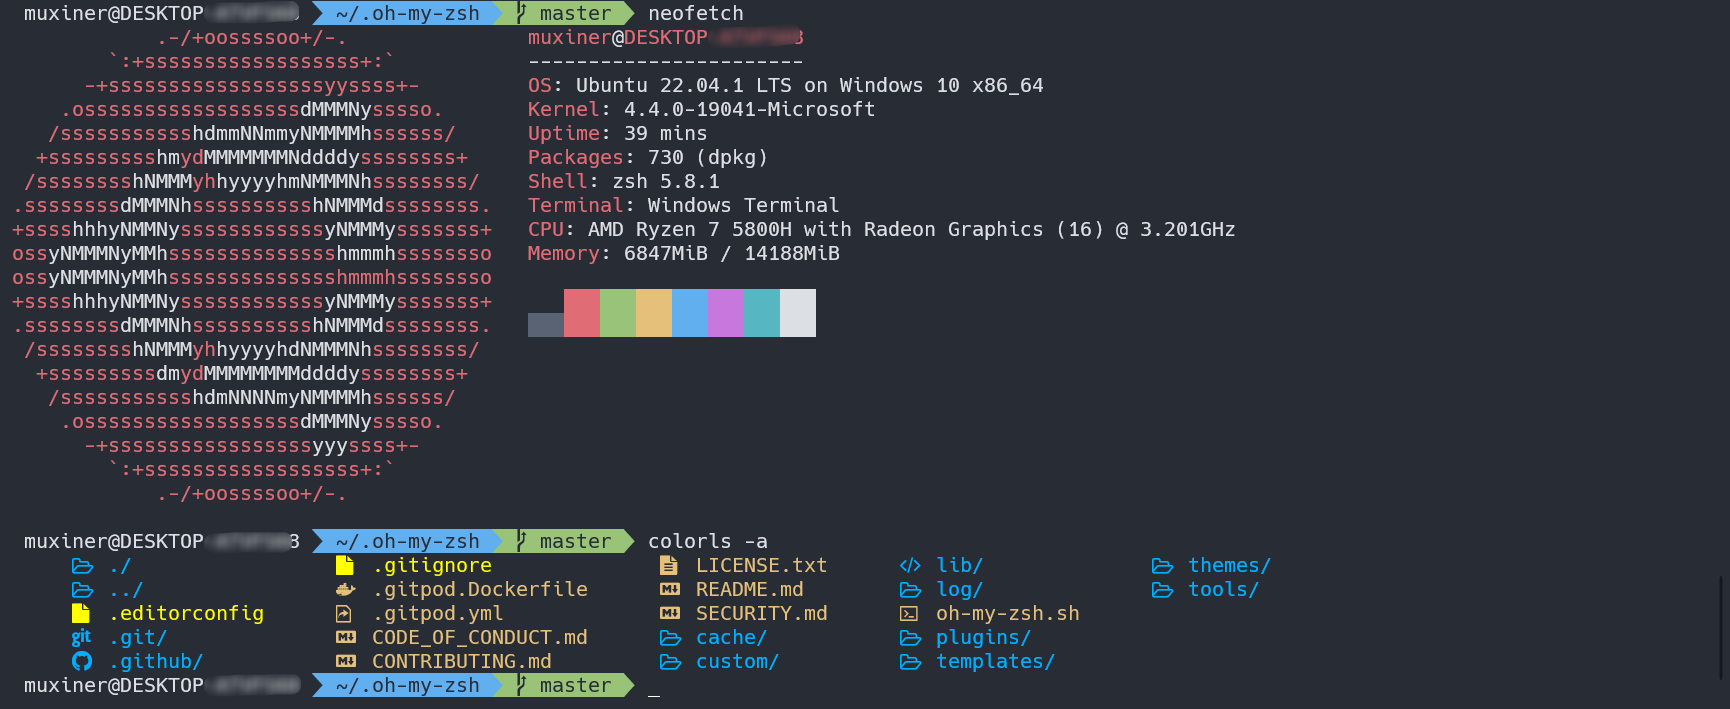This screenshot has width=1730, height=709.
Task: Click the Kernel value 4.4.0-19041-Microsoft
Action: click(750, 109)
